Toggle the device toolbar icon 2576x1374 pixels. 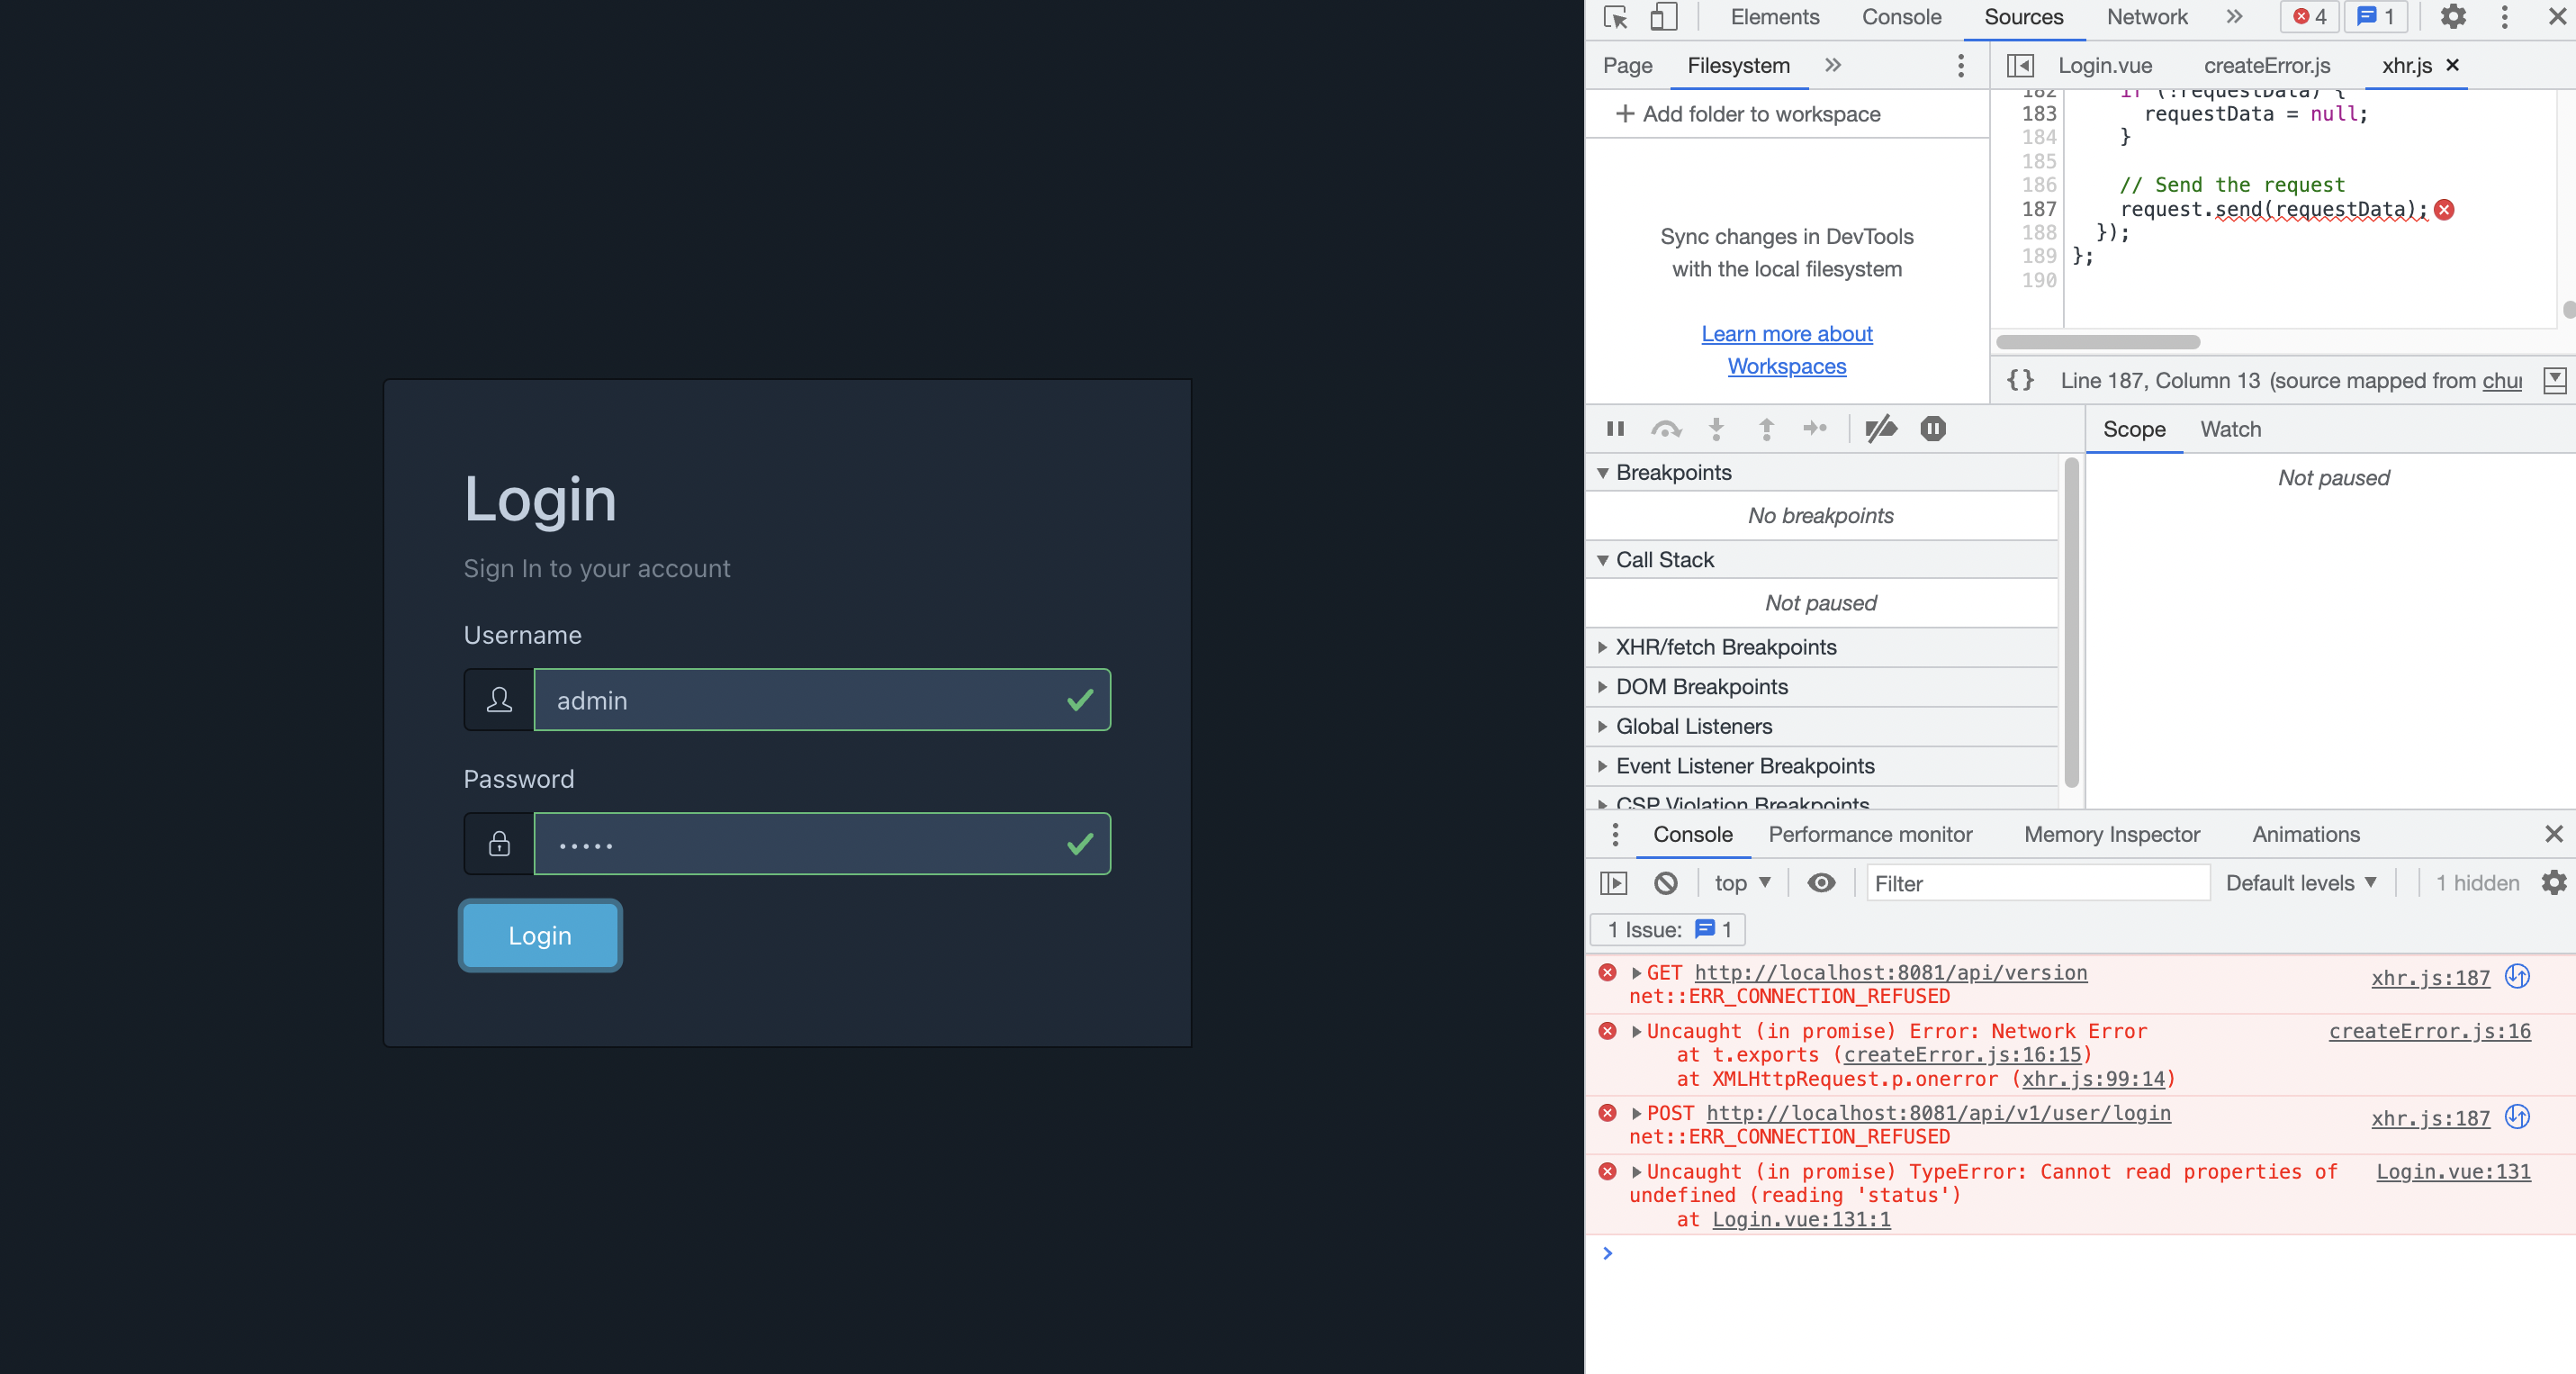pyautogui.click(x=1662, y=17)
